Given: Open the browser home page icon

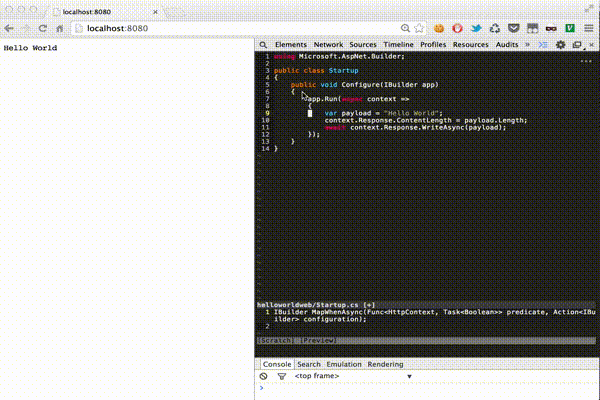Looking at the screenshot, I should 60,28.
